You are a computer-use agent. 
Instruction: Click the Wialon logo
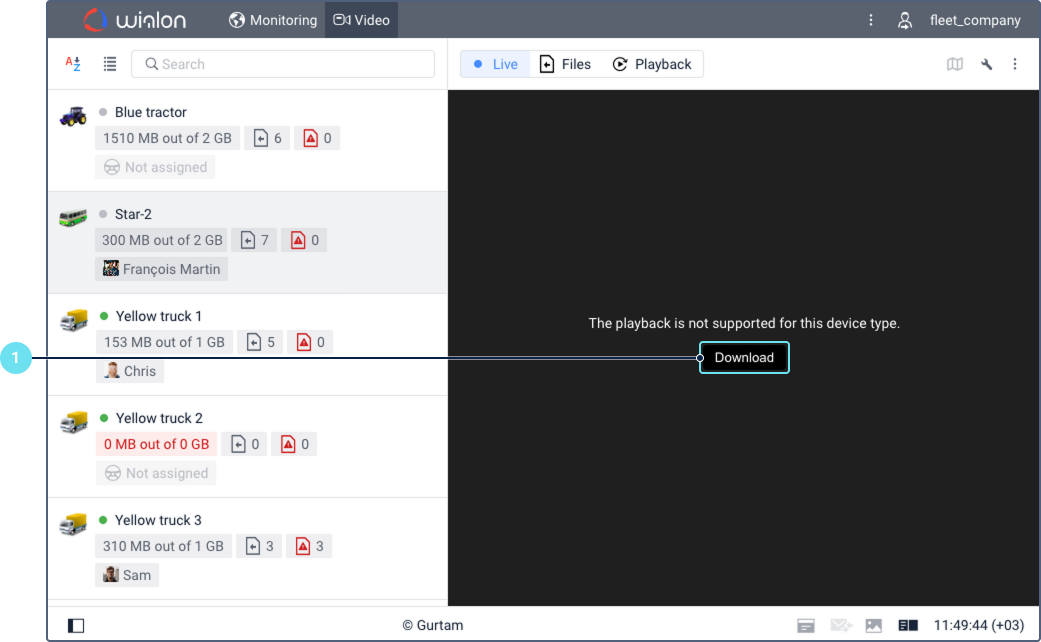coord(135,20)
